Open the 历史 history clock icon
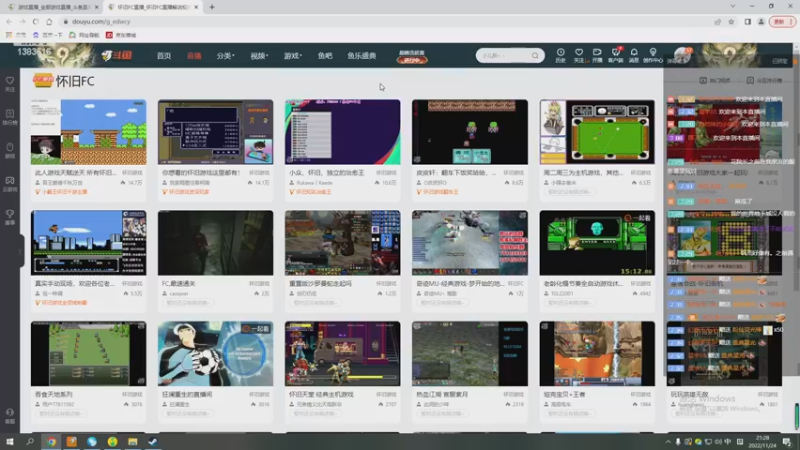The width and height of the screenshot is (800, 450). [x=560, y=55]
